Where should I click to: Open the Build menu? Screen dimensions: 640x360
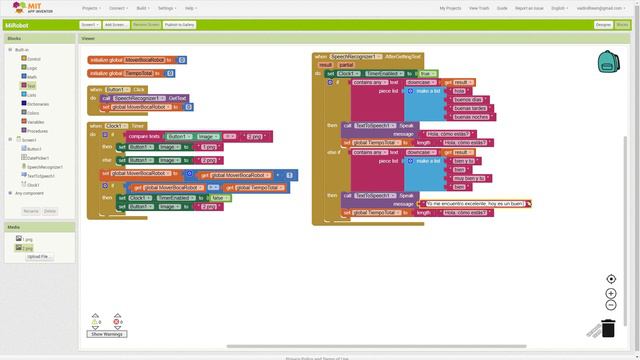coord(143,8)
